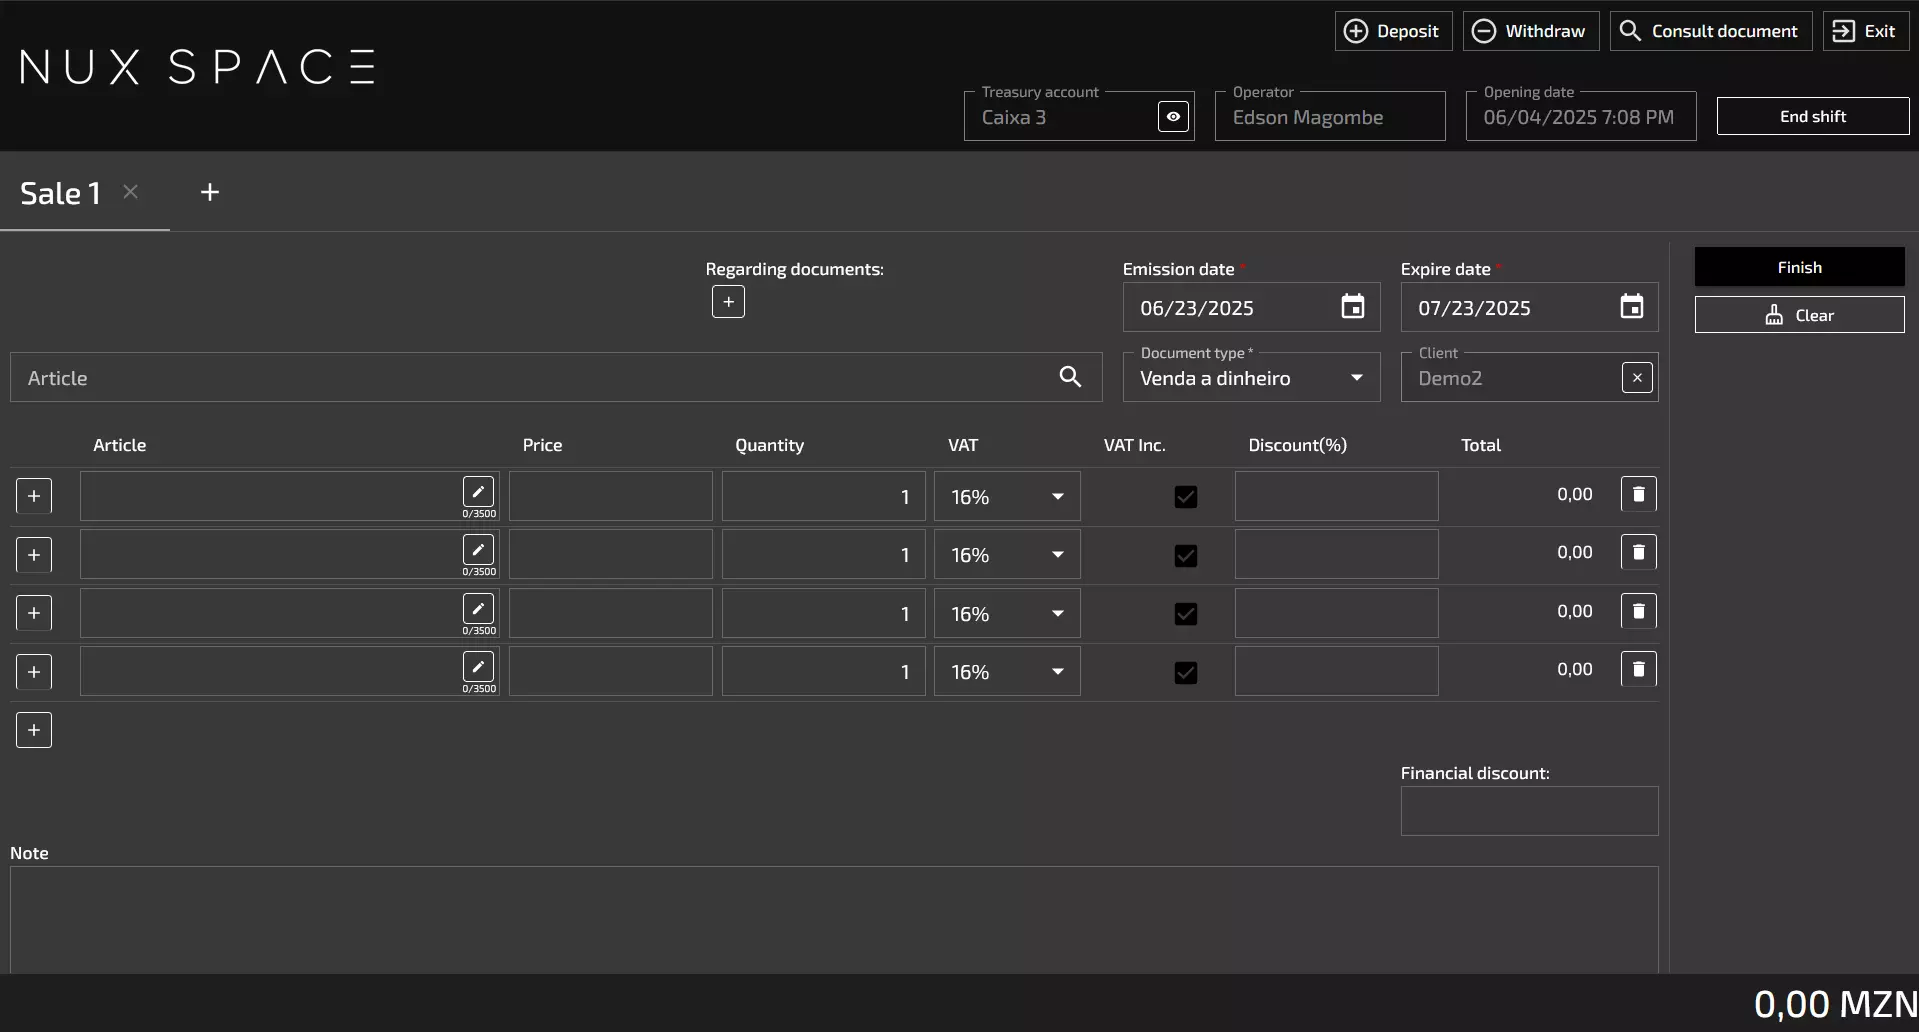
Task: Open VAT dropdown in fourth row
Action: 1007,671
